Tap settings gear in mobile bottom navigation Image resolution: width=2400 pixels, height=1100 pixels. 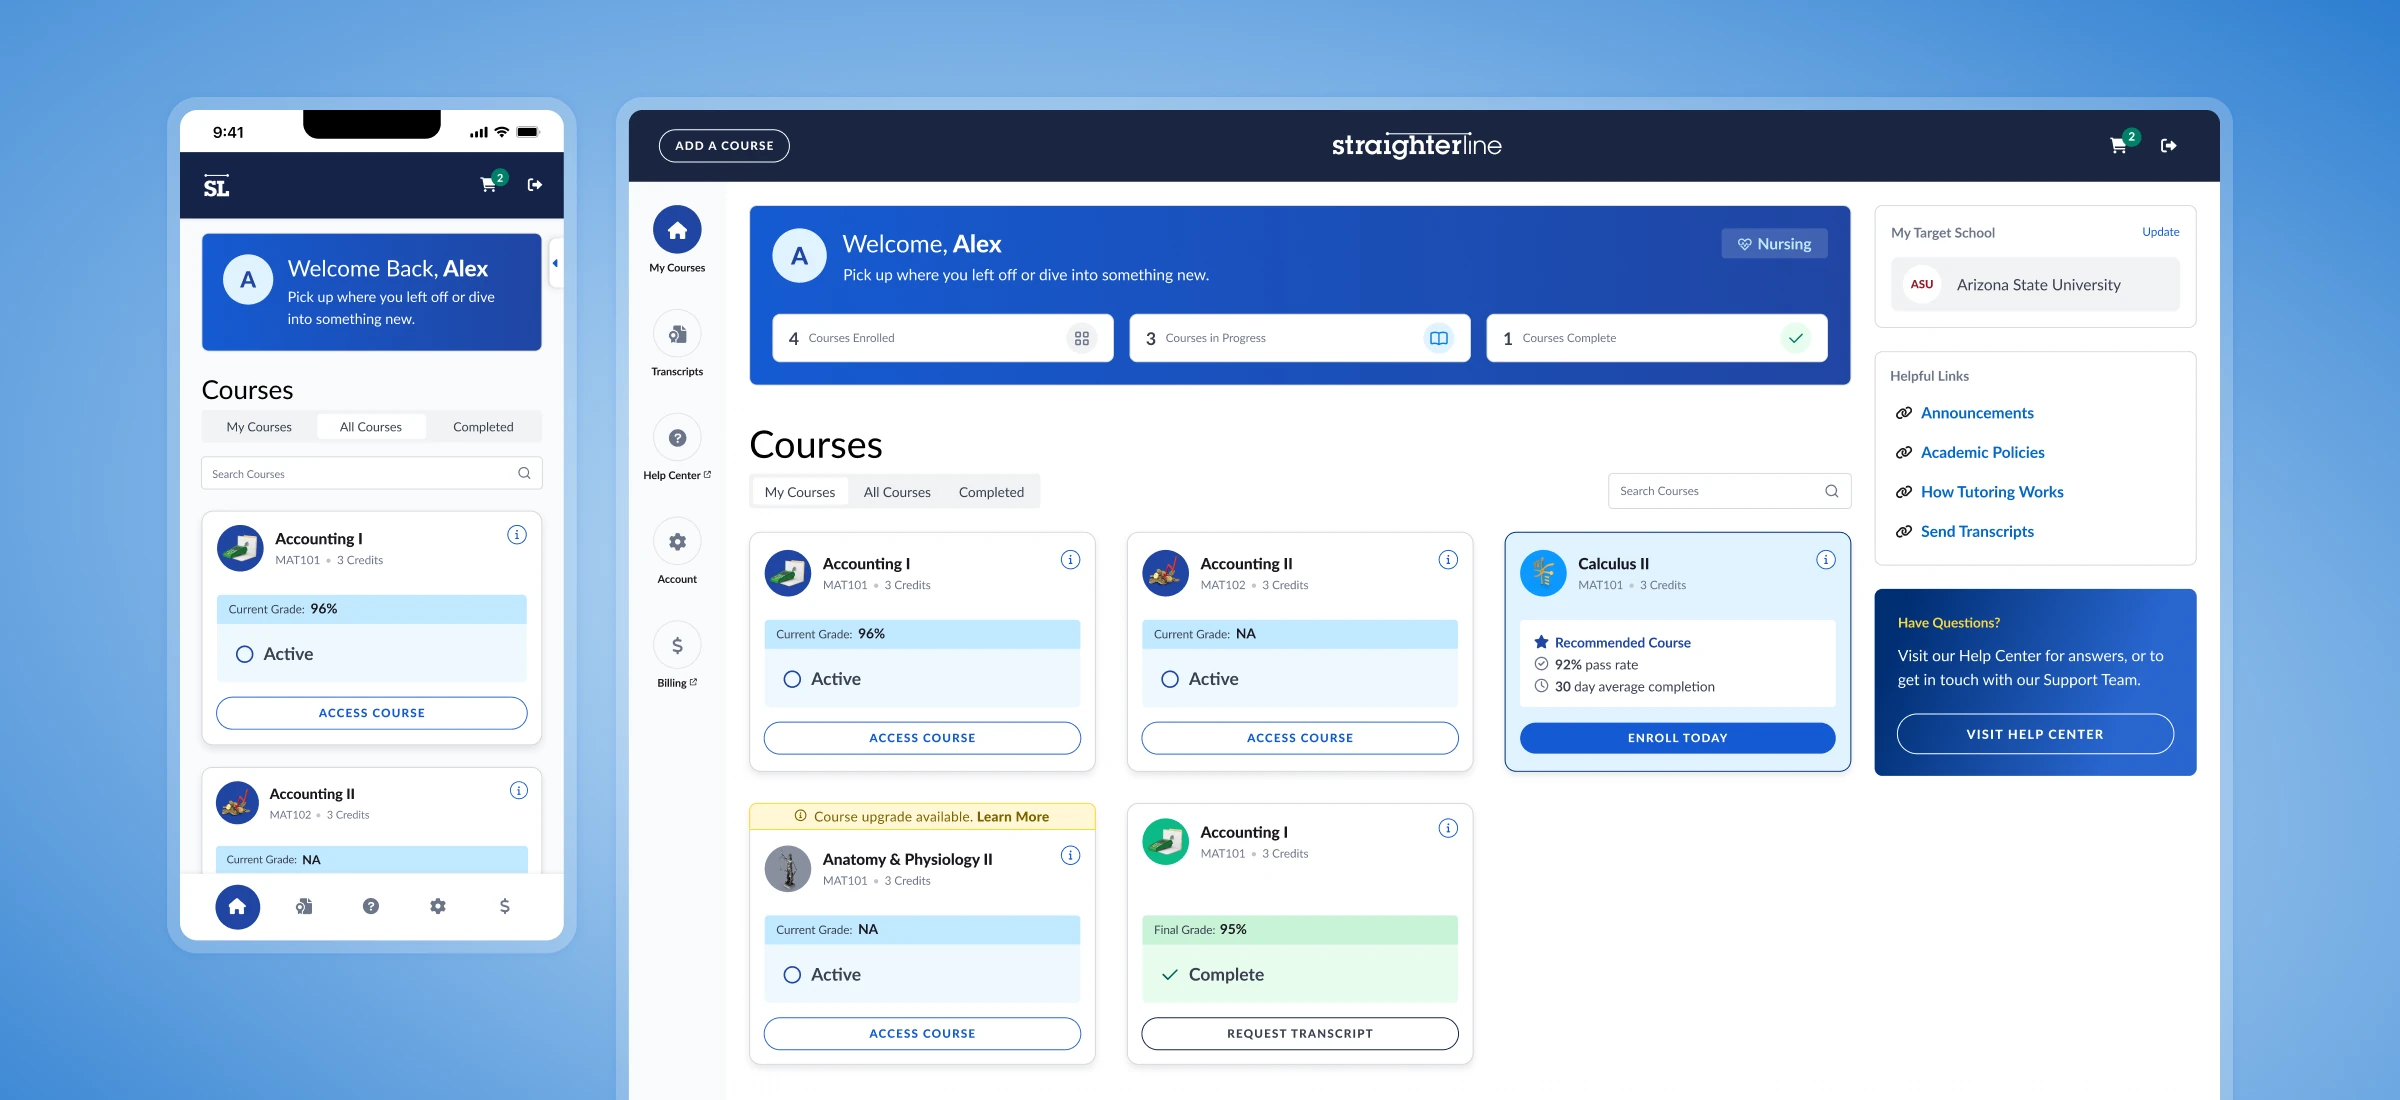[438, 906]
